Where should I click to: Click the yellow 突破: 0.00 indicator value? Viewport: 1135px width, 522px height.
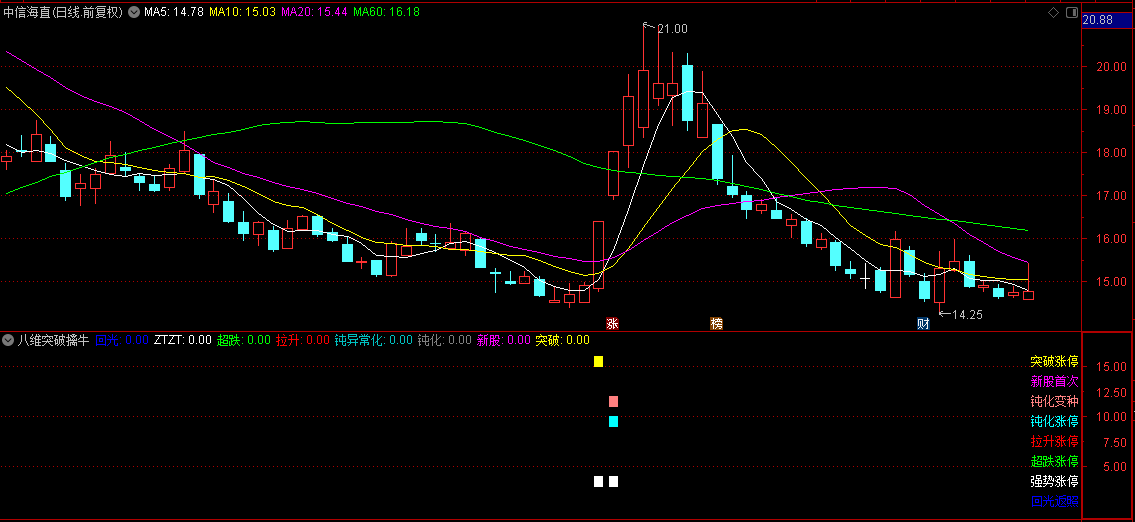click(x=562, y=340)
